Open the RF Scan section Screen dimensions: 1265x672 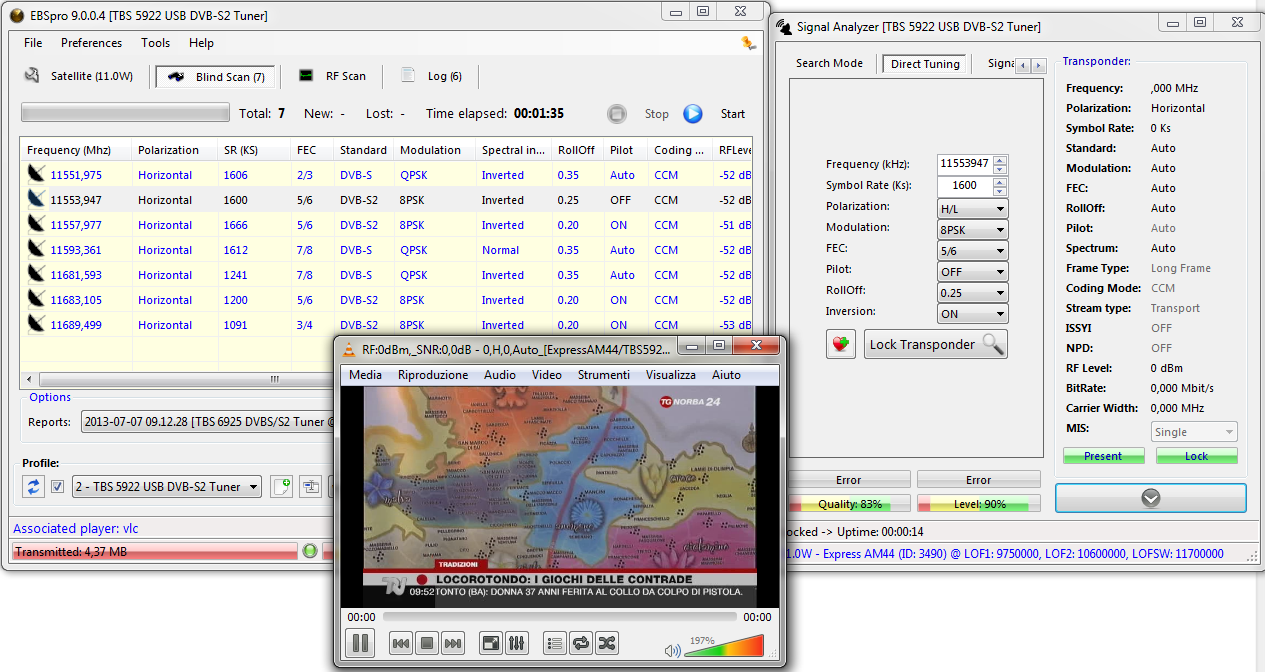coord(334,76)
